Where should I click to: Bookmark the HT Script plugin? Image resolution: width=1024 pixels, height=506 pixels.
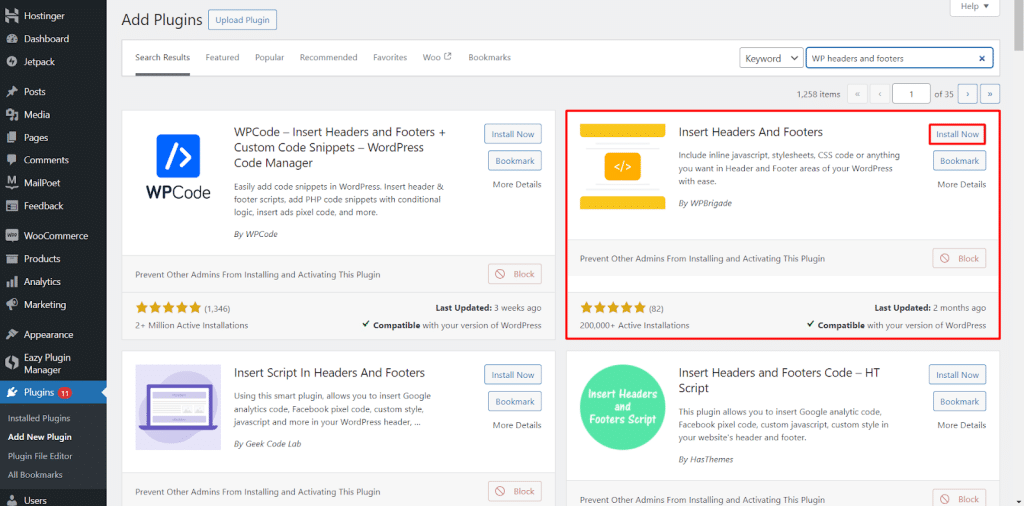[x=959, y=402]
